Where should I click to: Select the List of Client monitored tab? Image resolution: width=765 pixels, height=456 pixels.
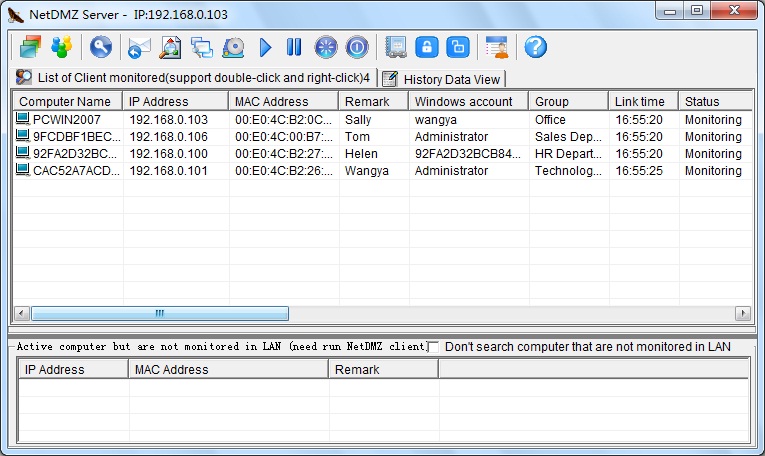(193, 78)
